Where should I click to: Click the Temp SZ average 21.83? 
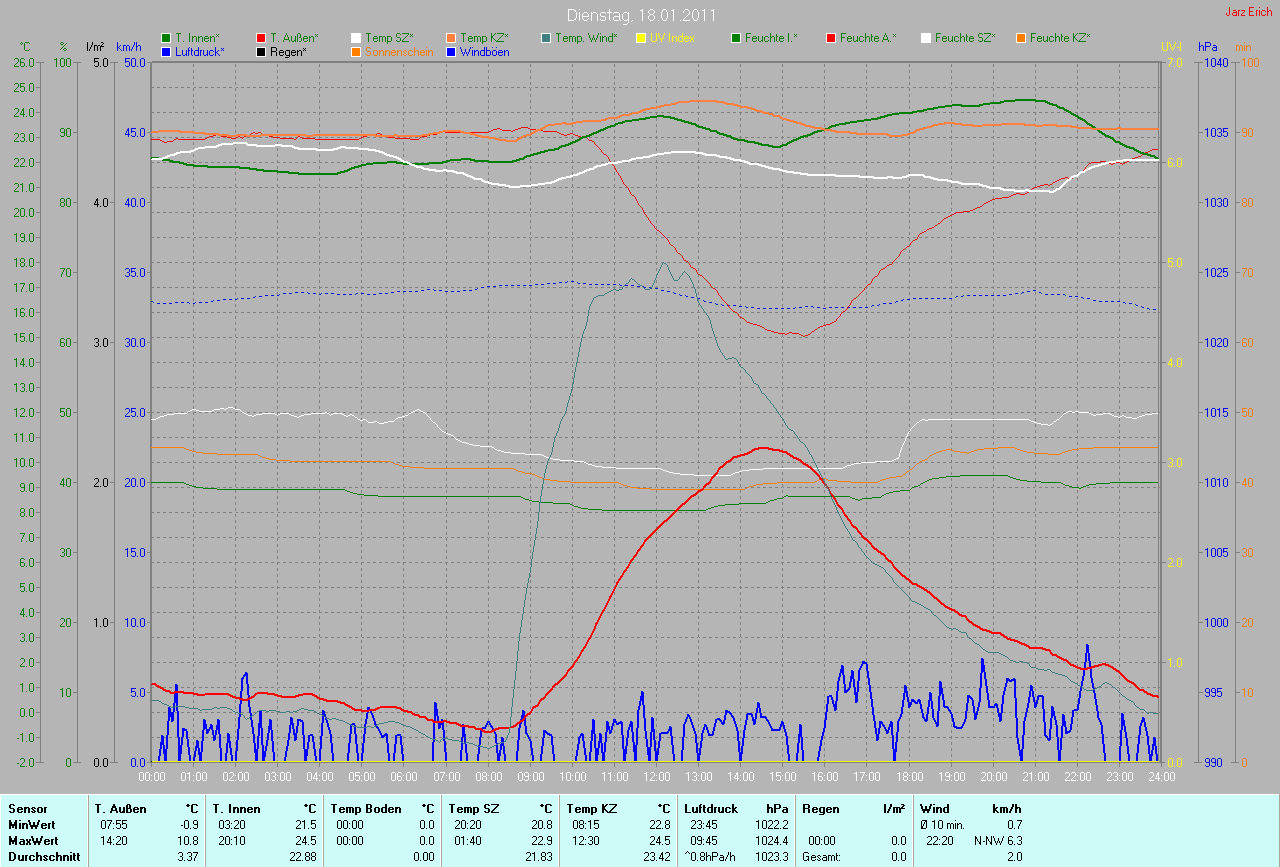click(540, 857)
